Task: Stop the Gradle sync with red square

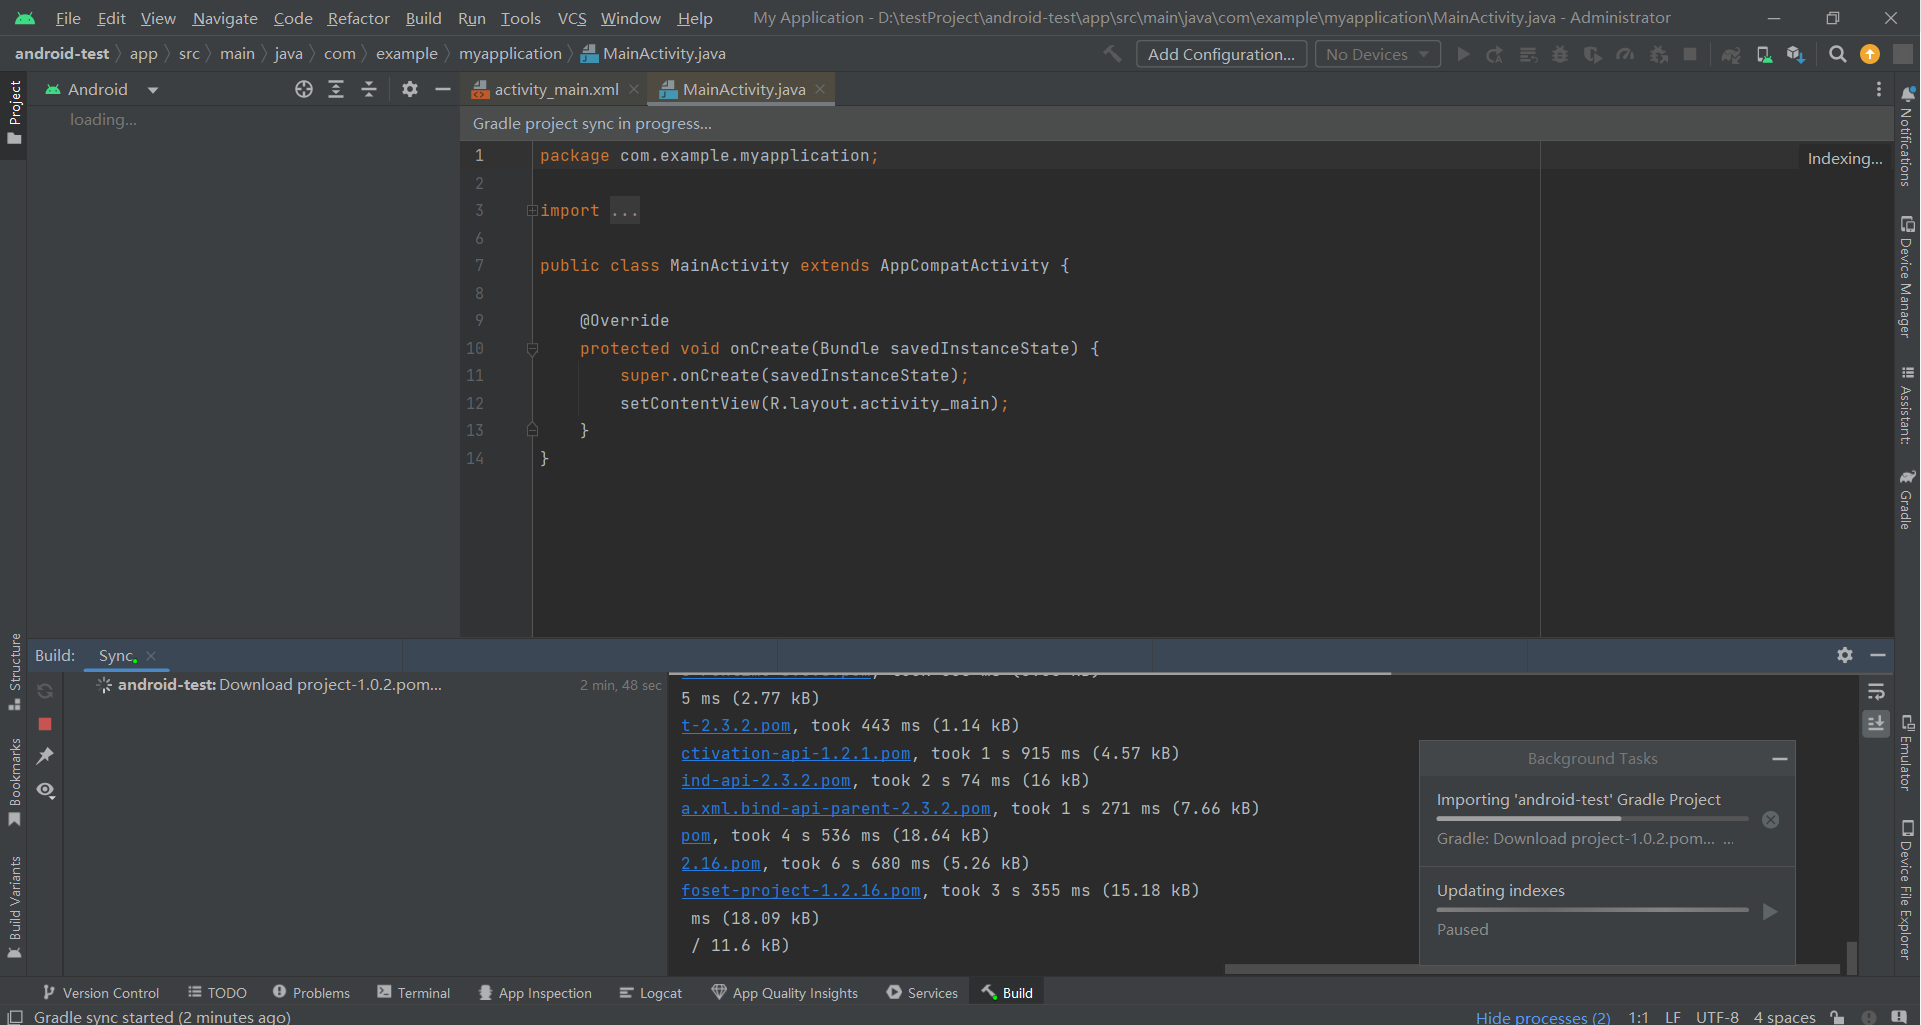Action: point(45,723)
